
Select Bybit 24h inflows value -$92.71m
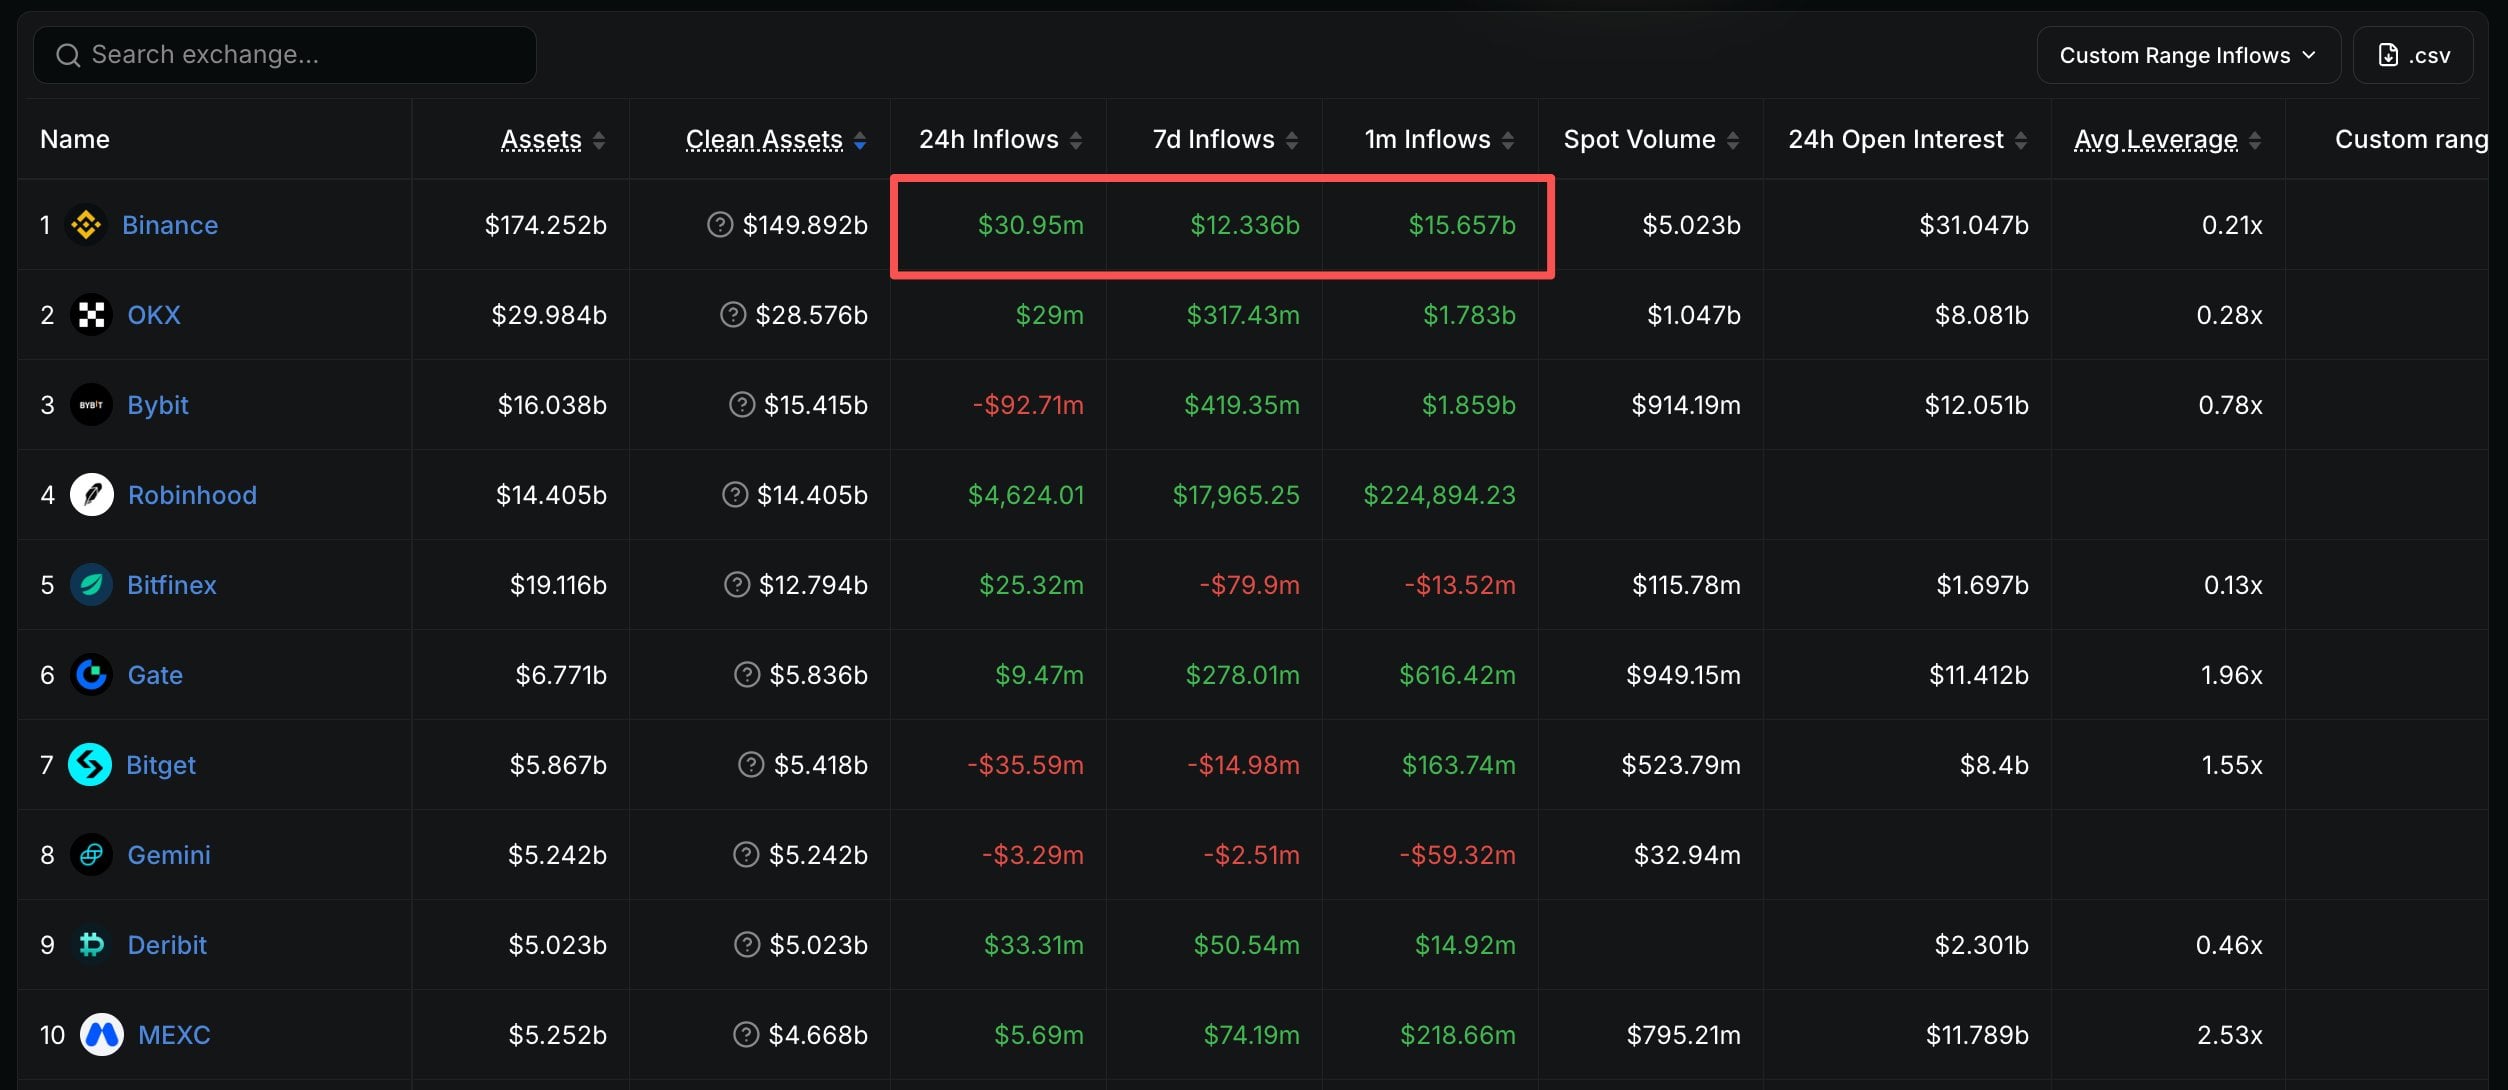point(1028,405)
